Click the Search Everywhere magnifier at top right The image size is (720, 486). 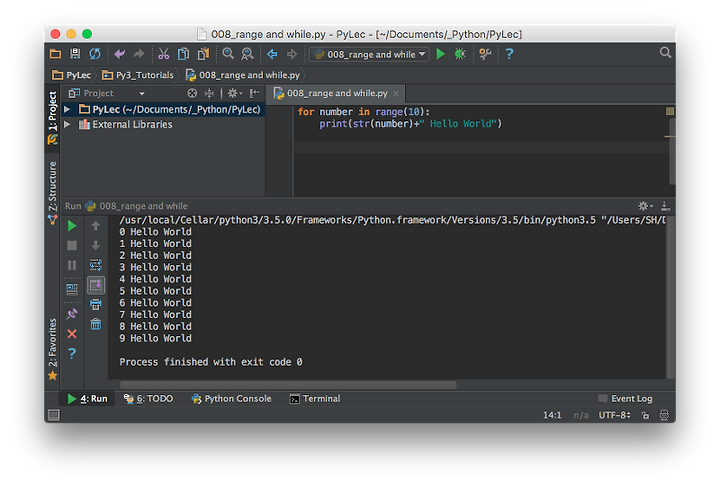(x=665, y=53)
